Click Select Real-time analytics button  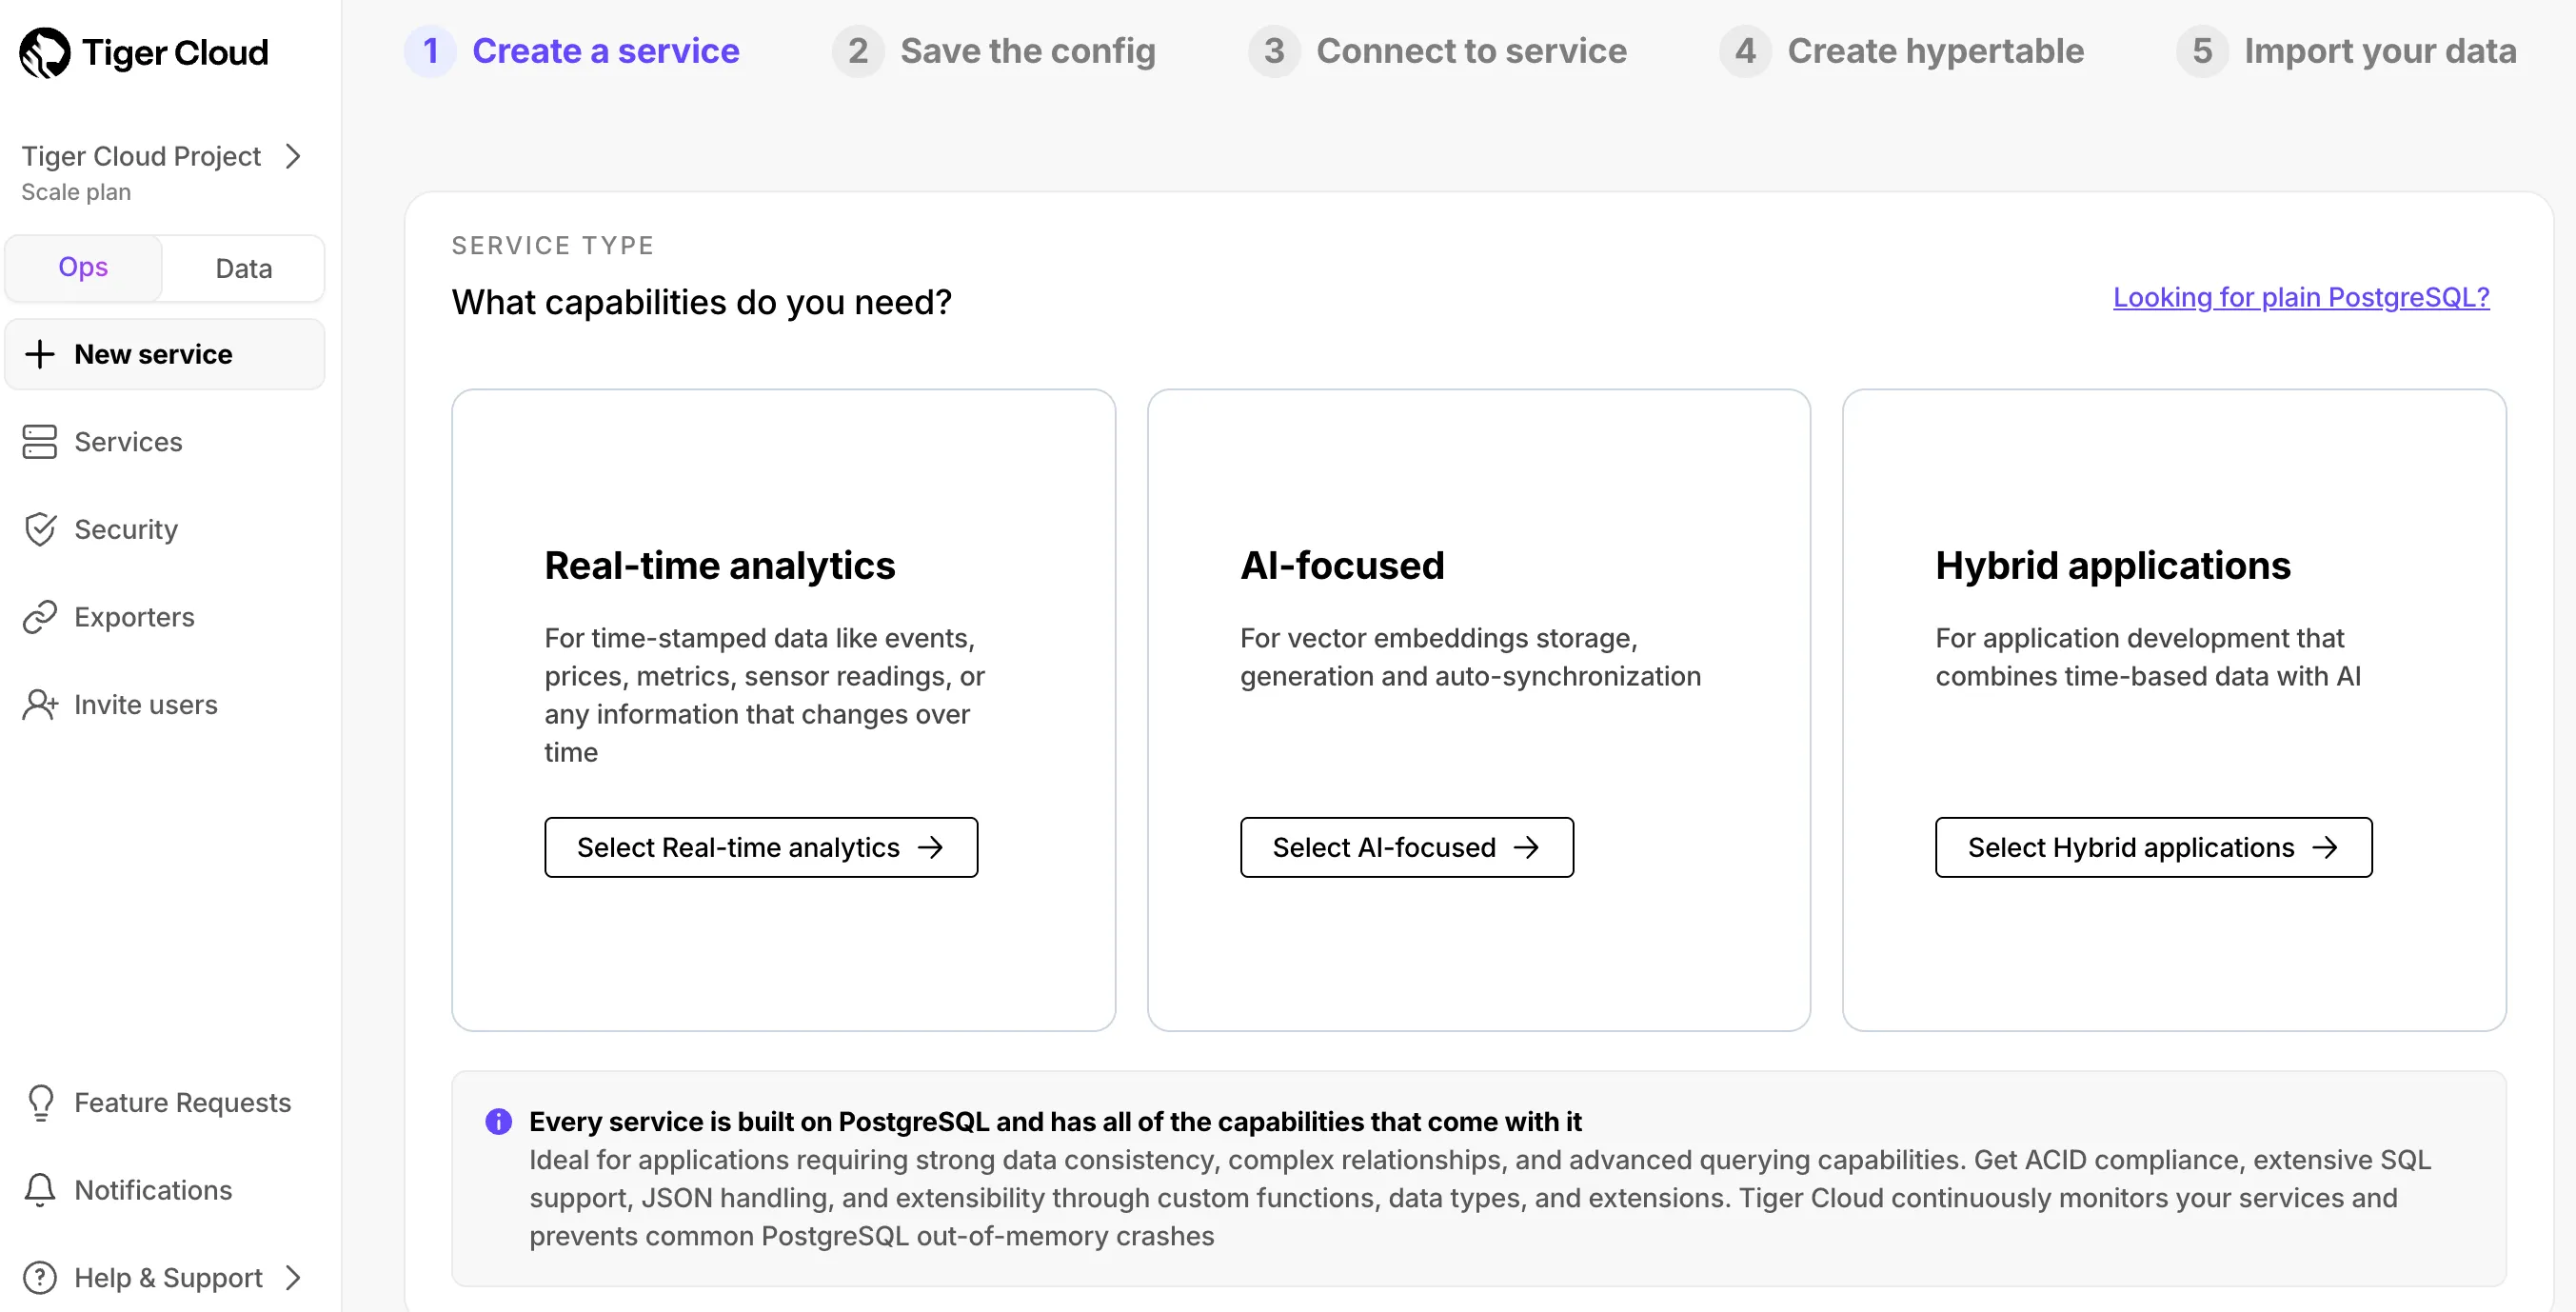click(761, 847)
